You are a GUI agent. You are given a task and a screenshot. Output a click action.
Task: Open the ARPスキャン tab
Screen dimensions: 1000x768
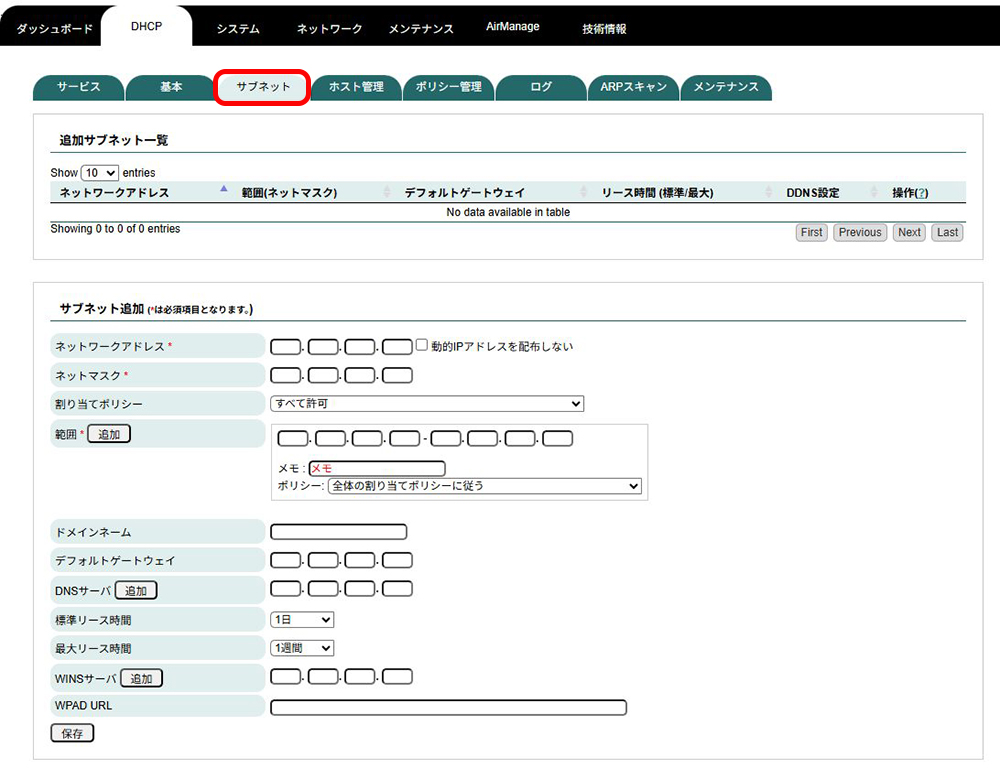[633, 87]
